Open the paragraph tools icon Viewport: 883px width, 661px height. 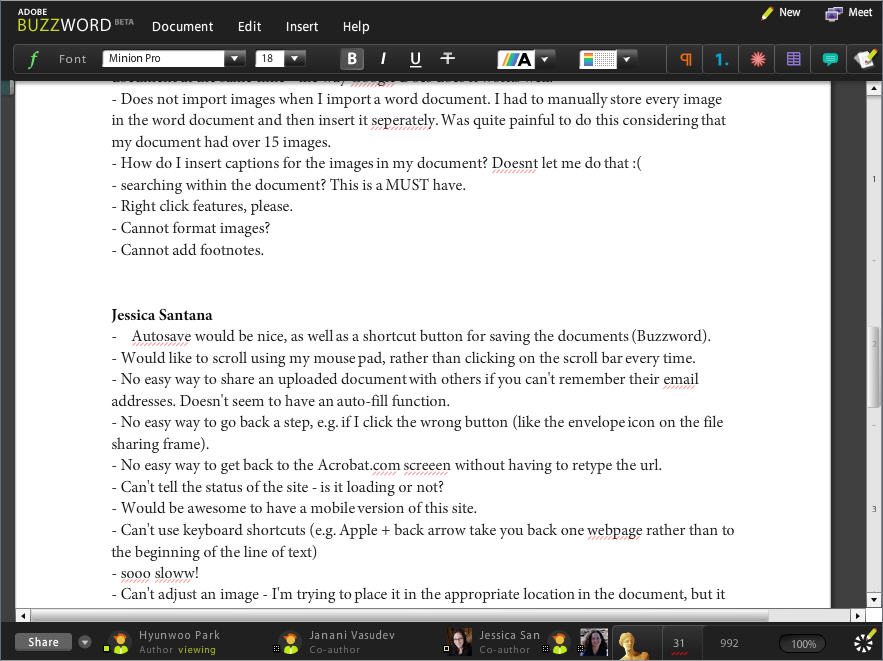coord(686,59)
